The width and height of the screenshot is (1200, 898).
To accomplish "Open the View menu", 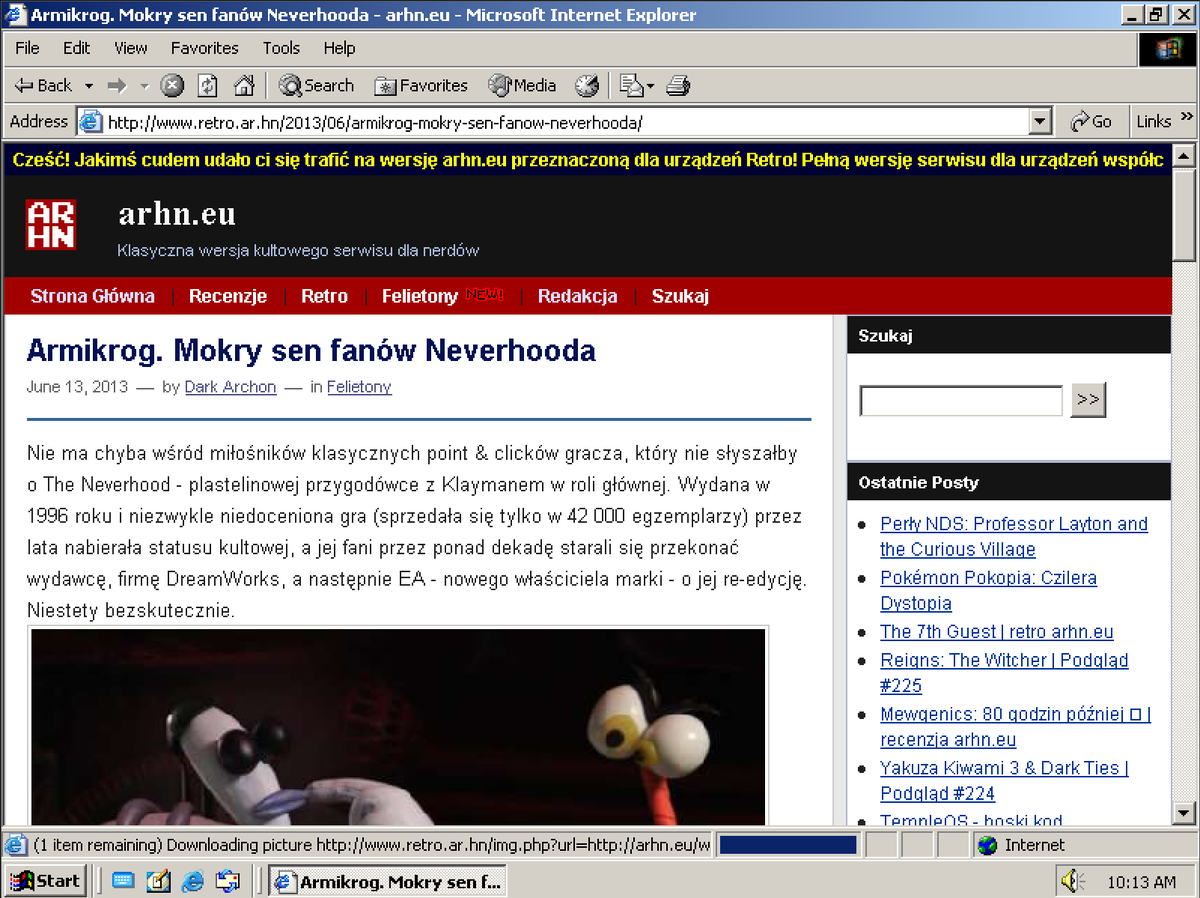I will (130, 48).
